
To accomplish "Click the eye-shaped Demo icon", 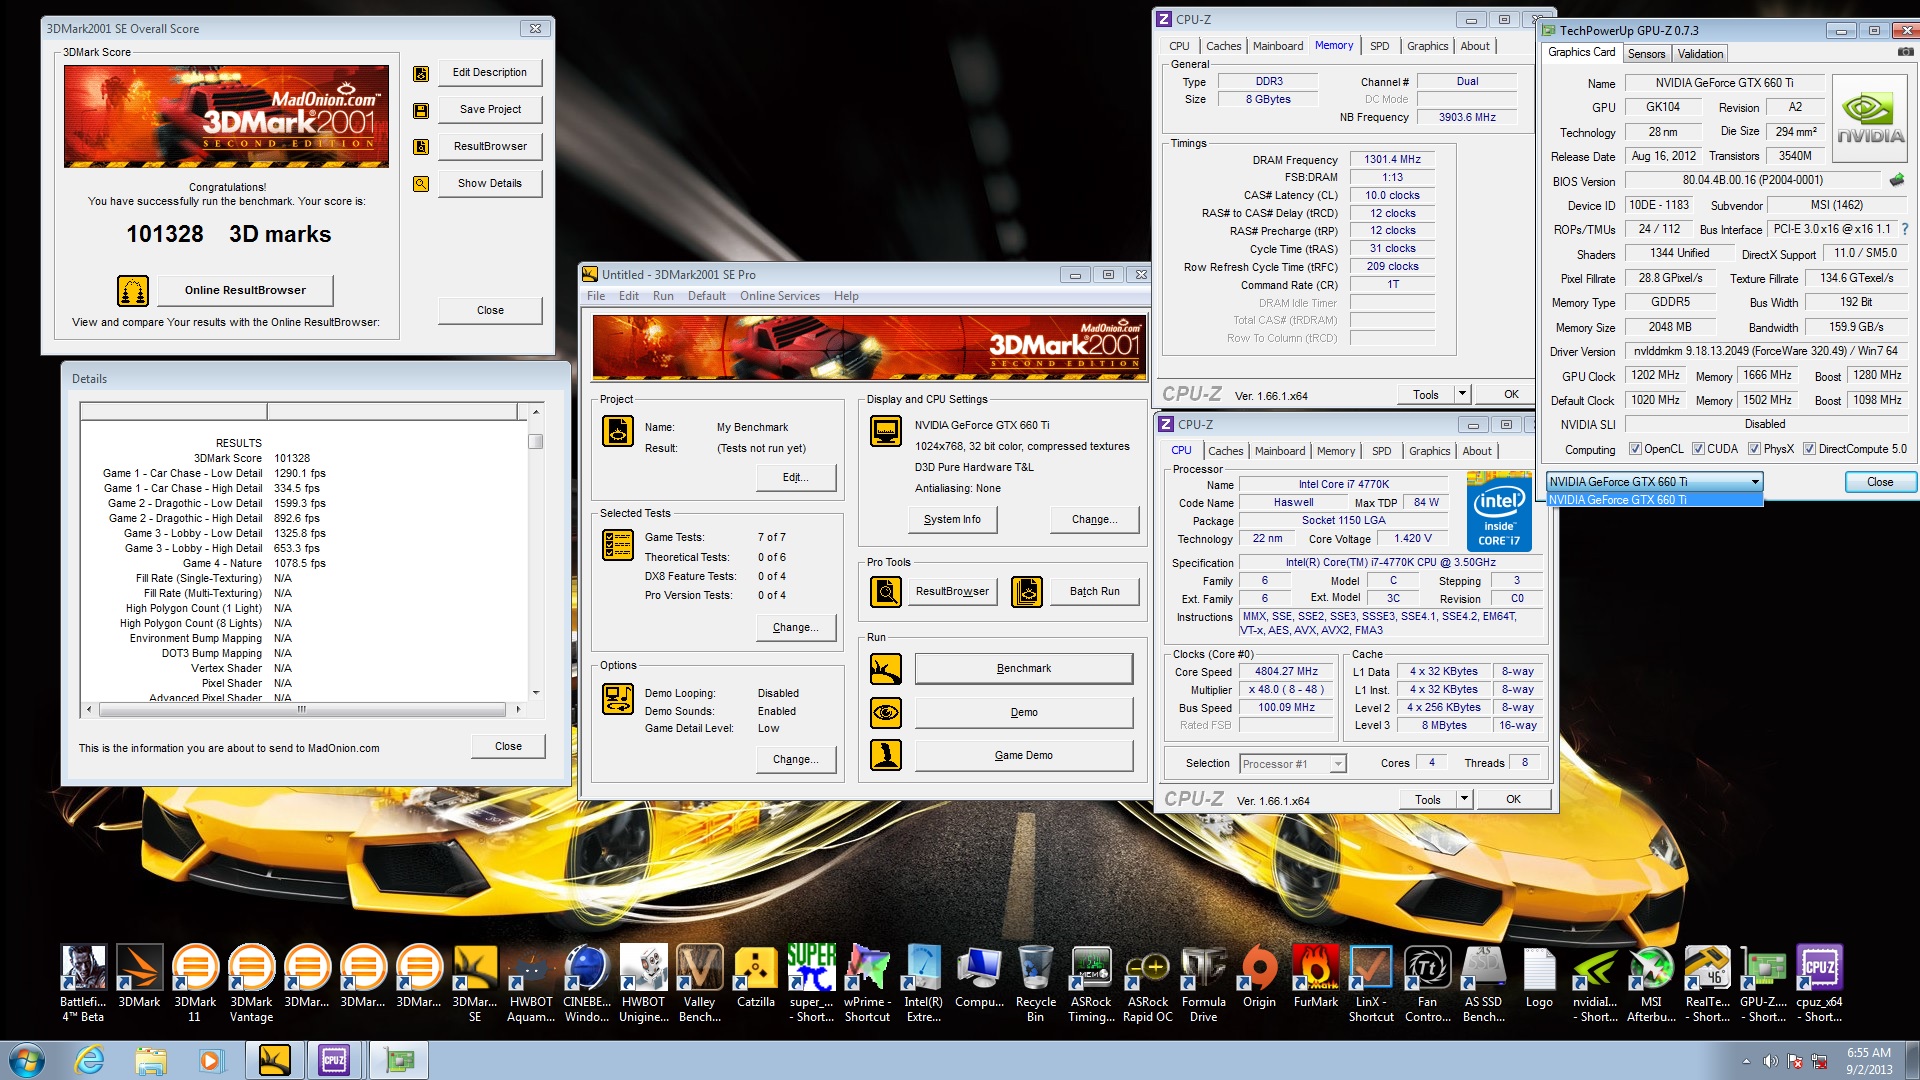I will 885,713.
